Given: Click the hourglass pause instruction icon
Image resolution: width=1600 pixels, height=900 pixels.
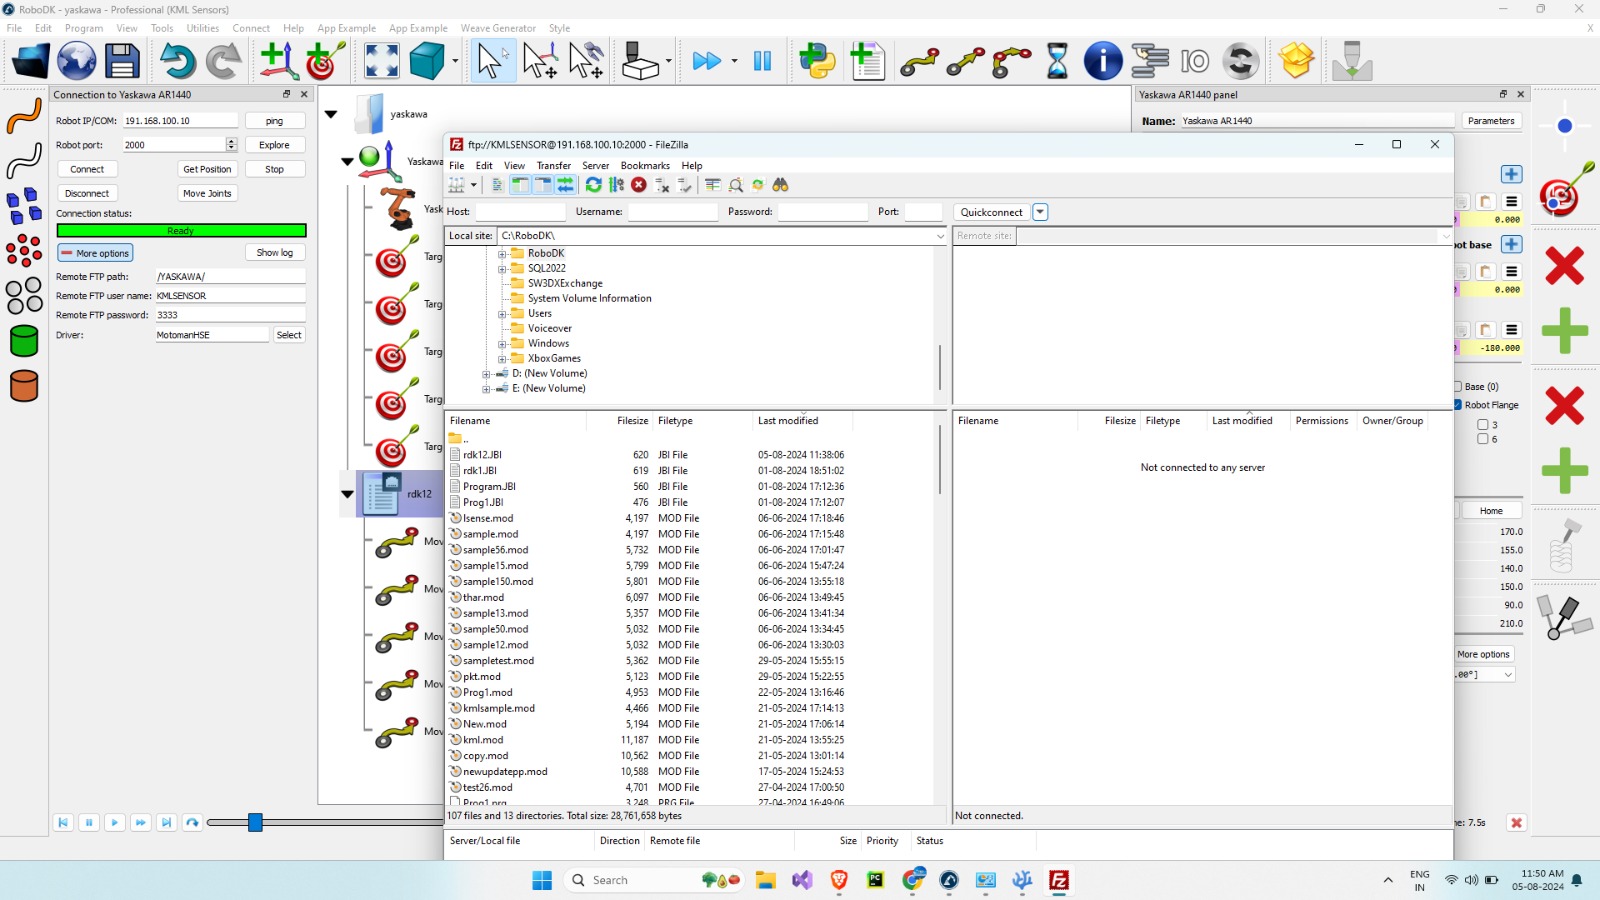Looking at the screenshot, I should coord(1057,61).
